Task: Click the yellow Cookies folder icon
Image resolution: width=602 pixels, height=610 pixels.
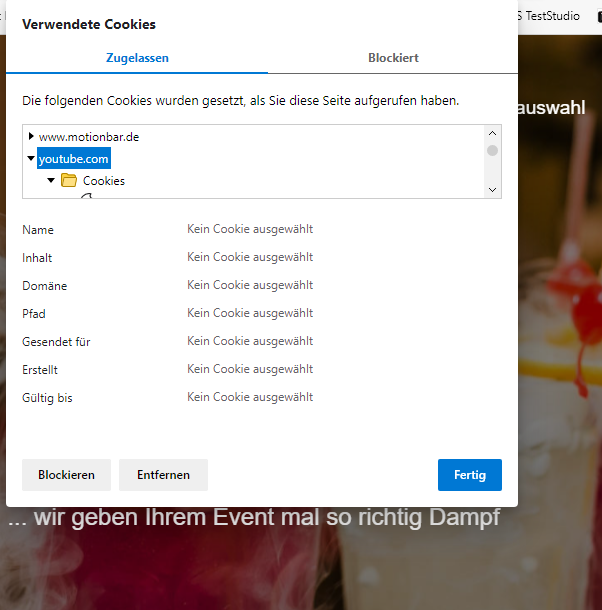Action: tap(69, 181)
